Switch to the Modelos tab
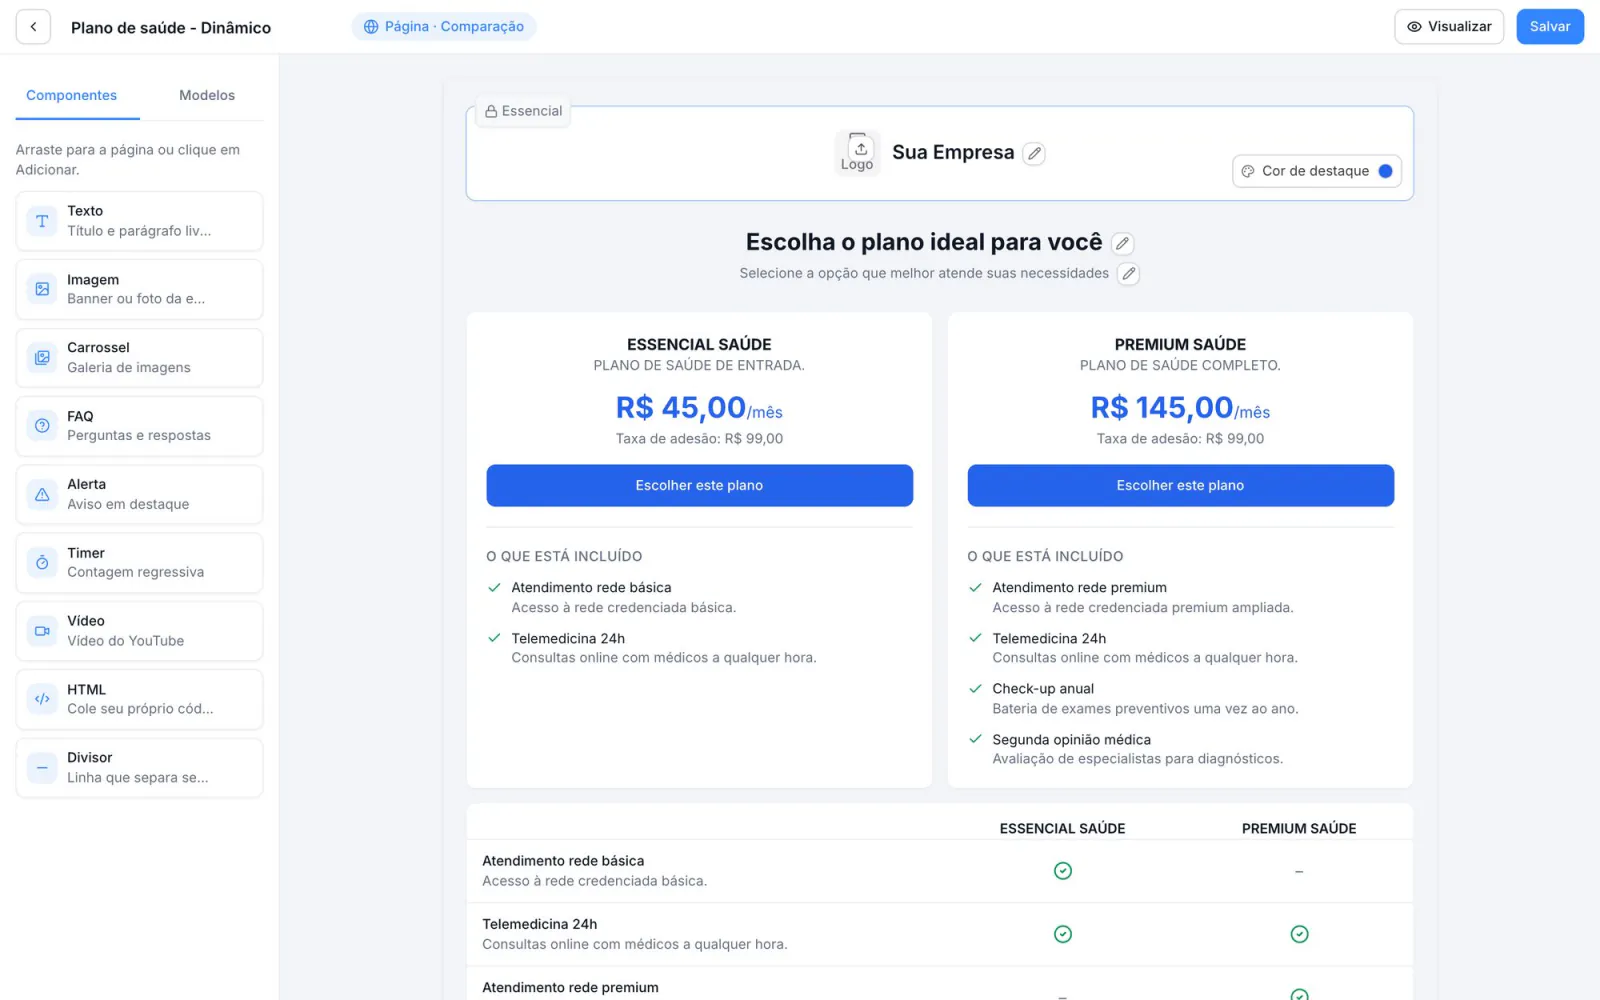The height and width of the screenshot is (1000, 1600). 207,96
